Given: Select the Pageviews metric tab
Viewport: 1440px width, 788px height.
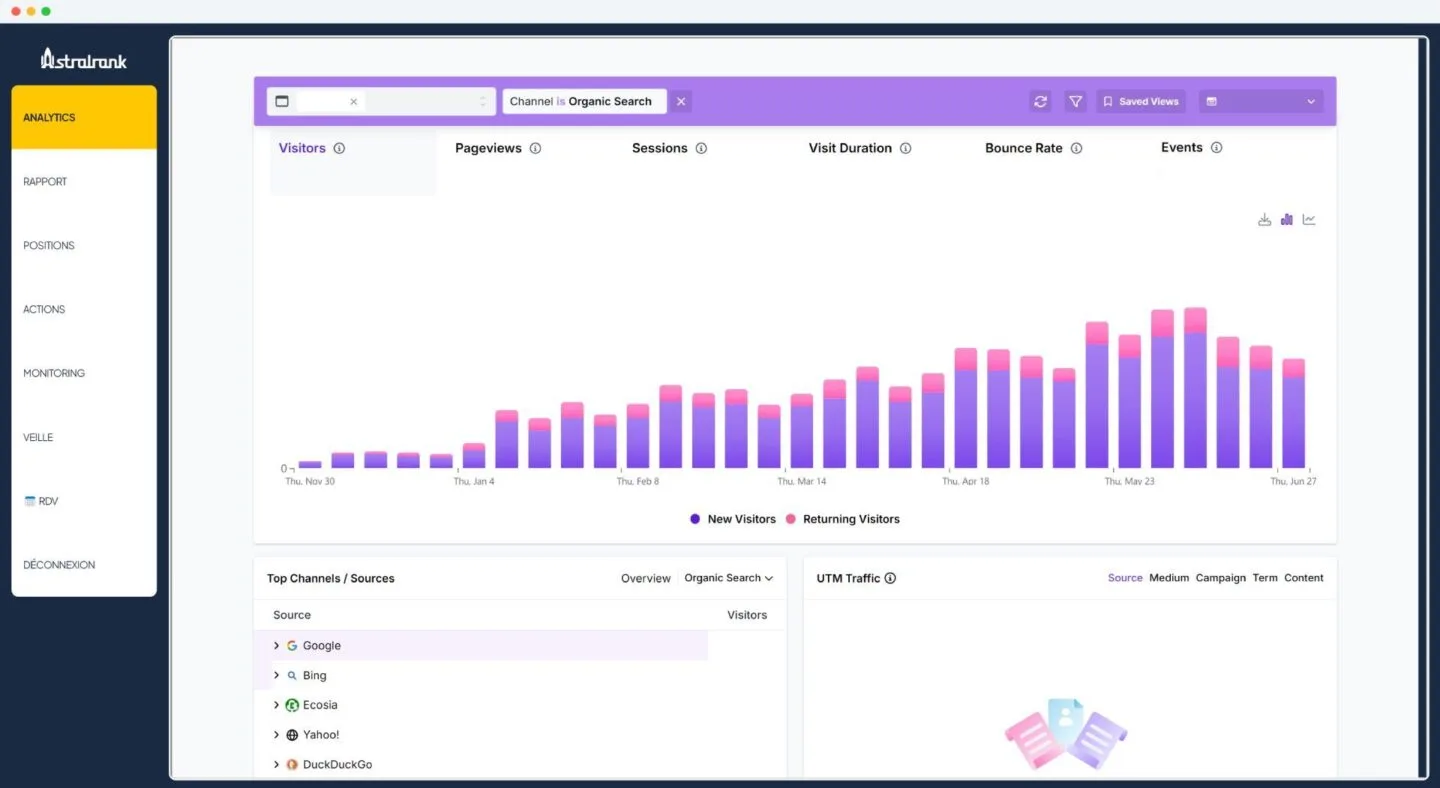Looking at the screenshot, I should (488, 148).
